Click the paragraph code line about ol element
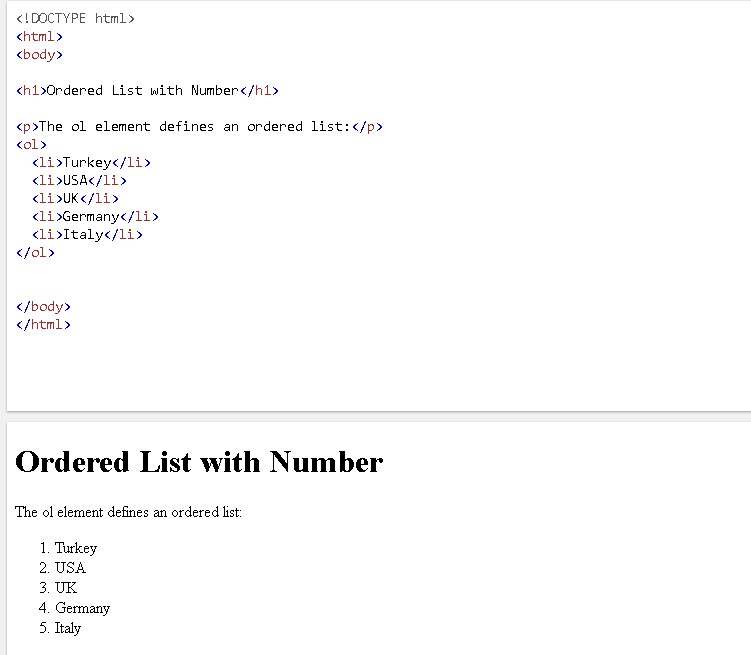Viewport: 751px width, 655px height. click(x=199, y=127)
